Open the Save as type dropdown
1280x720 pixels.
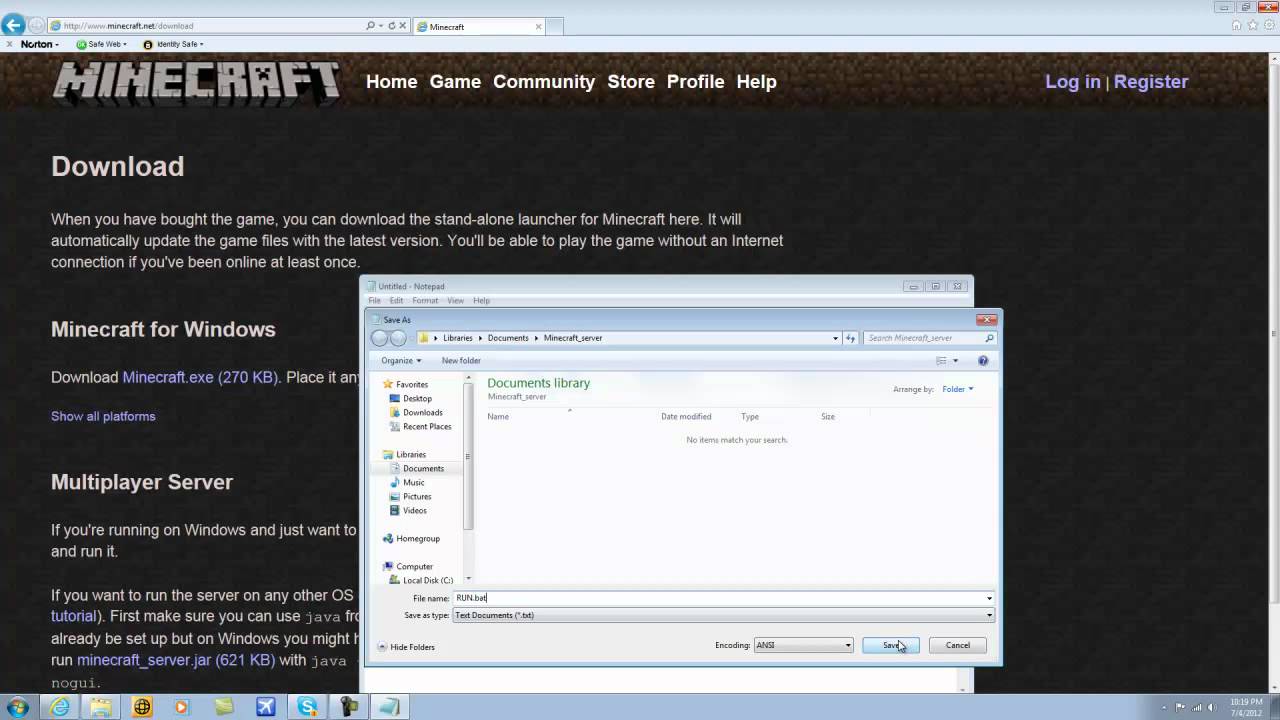[x=724, y=615]
